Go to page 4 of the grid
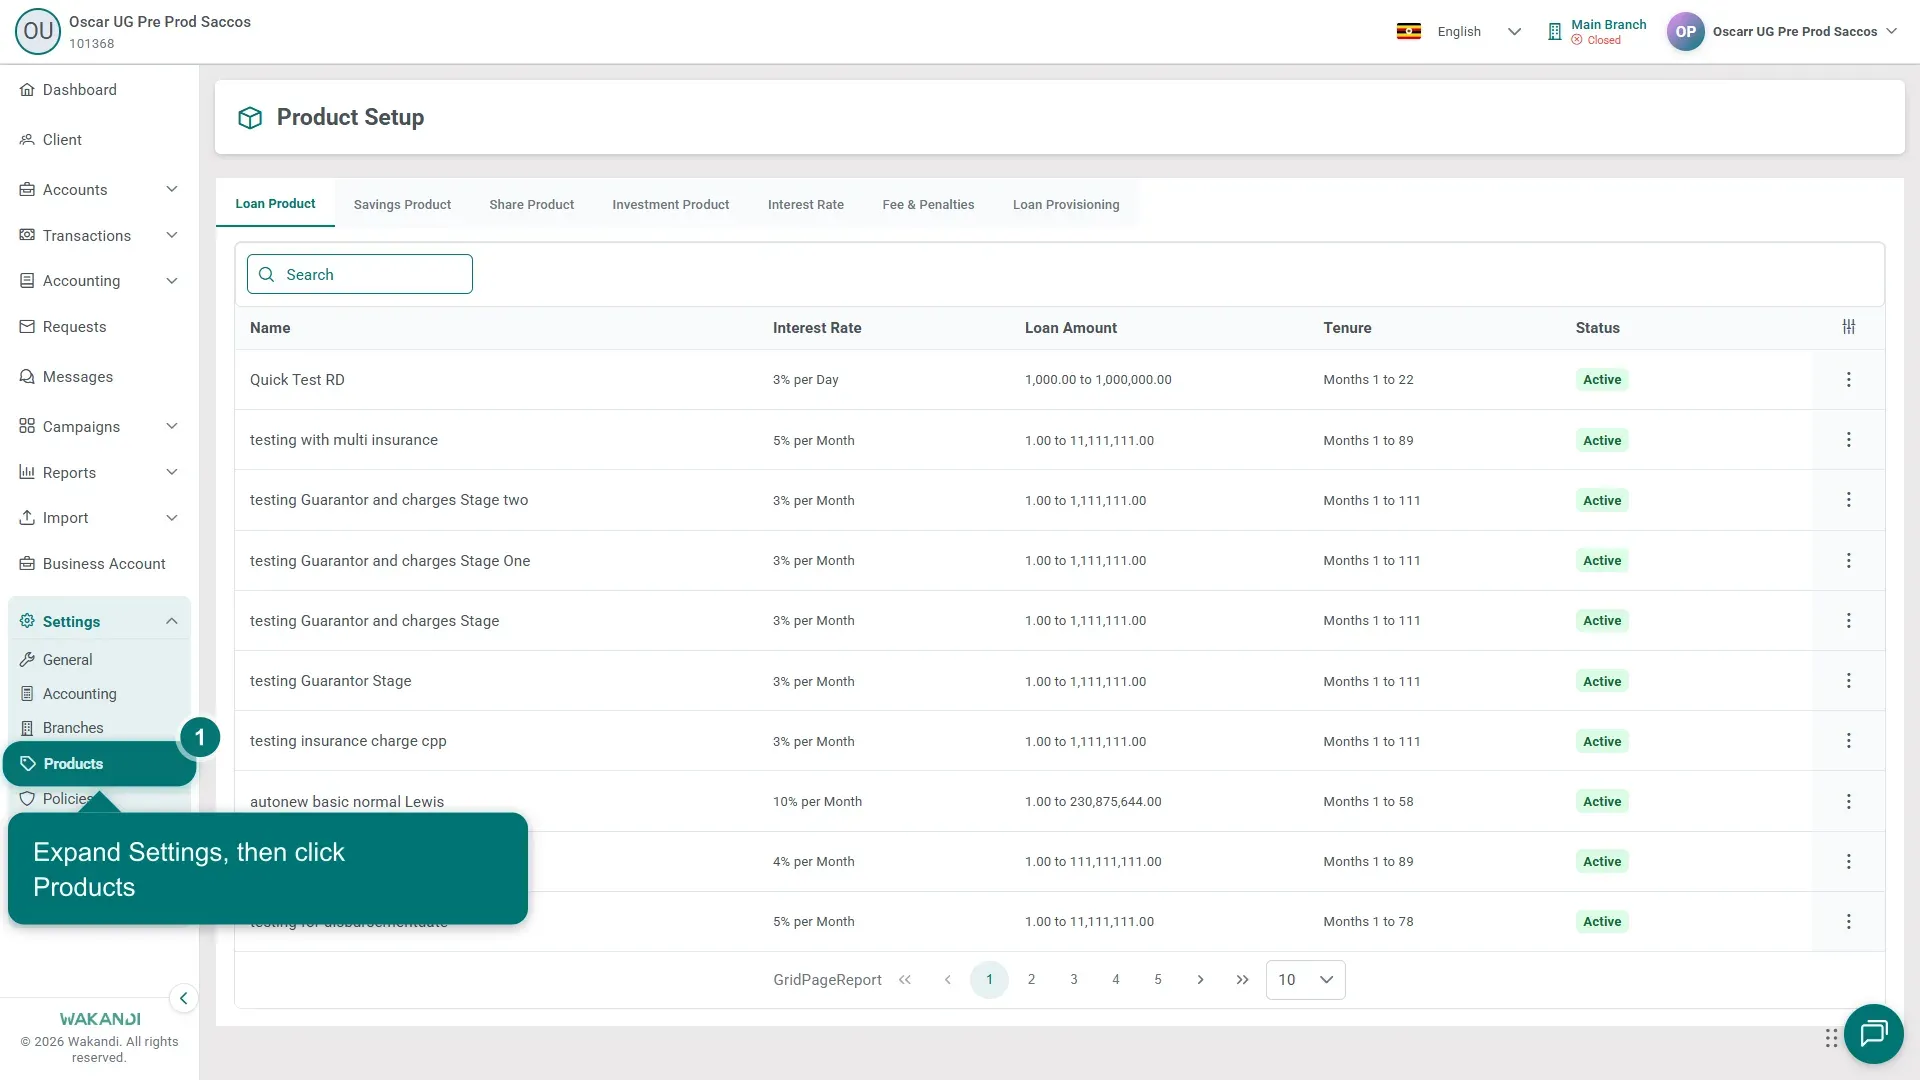The image size is (1920, 1080). tap(1116, 980)
